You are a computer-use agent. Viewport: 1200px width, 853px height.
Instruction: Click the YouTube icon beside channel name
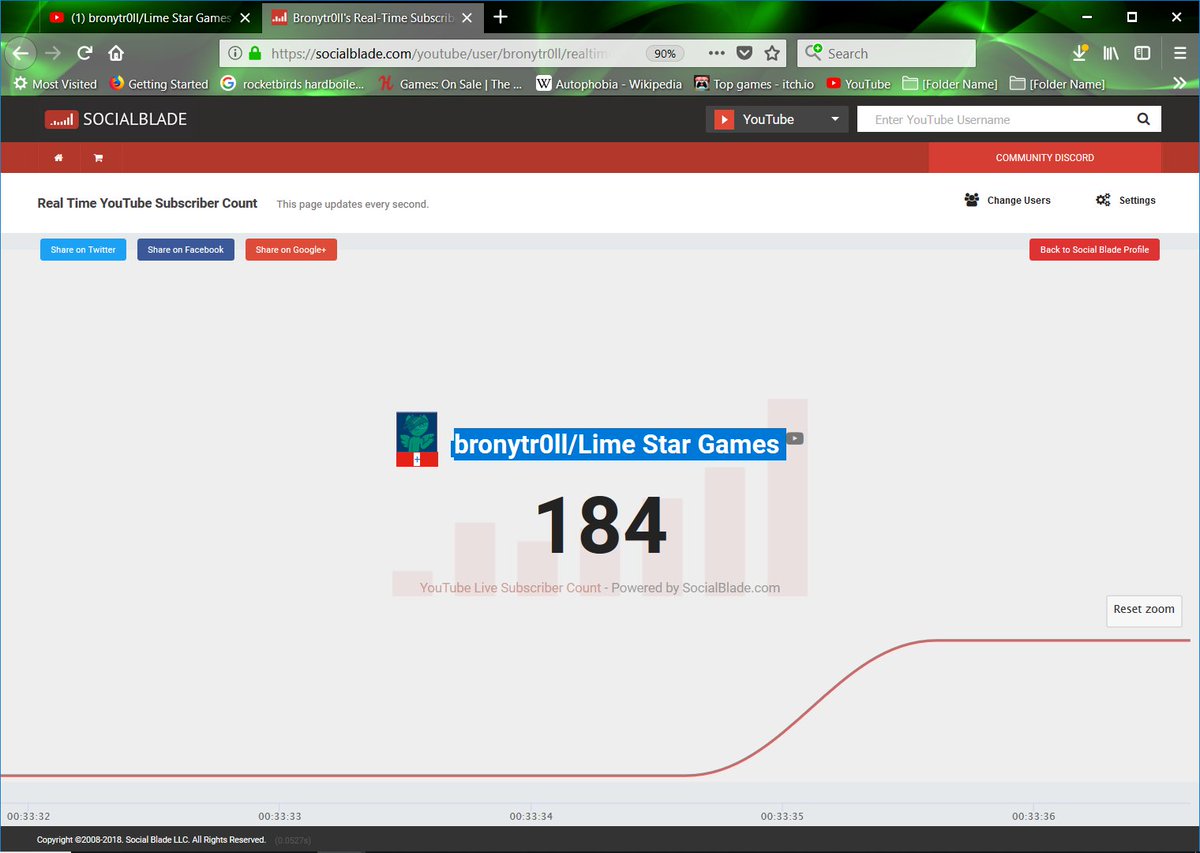point(794,438)
